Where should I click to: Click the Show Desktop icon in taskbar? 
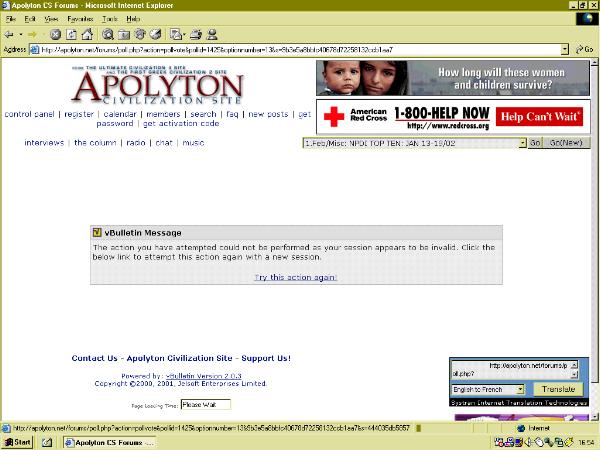click(47, 442)
